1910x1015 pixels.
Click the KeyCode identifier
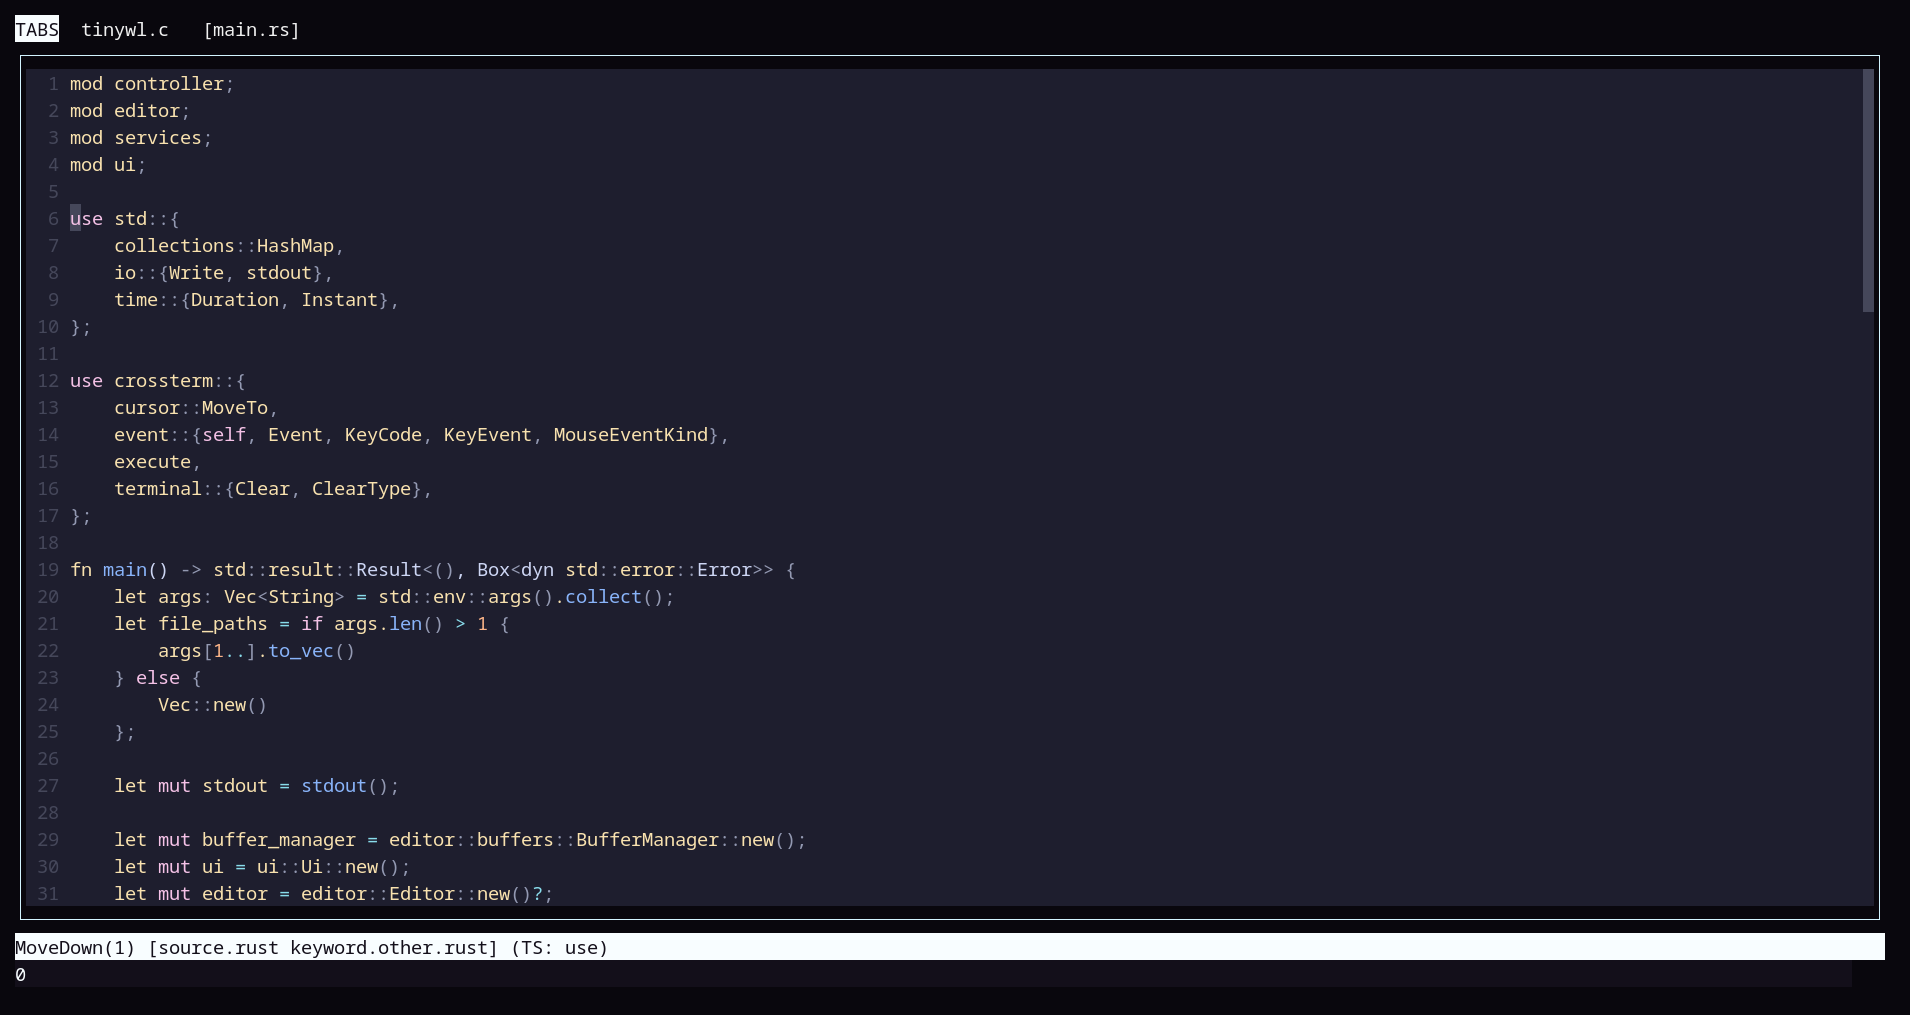(383, 435)
